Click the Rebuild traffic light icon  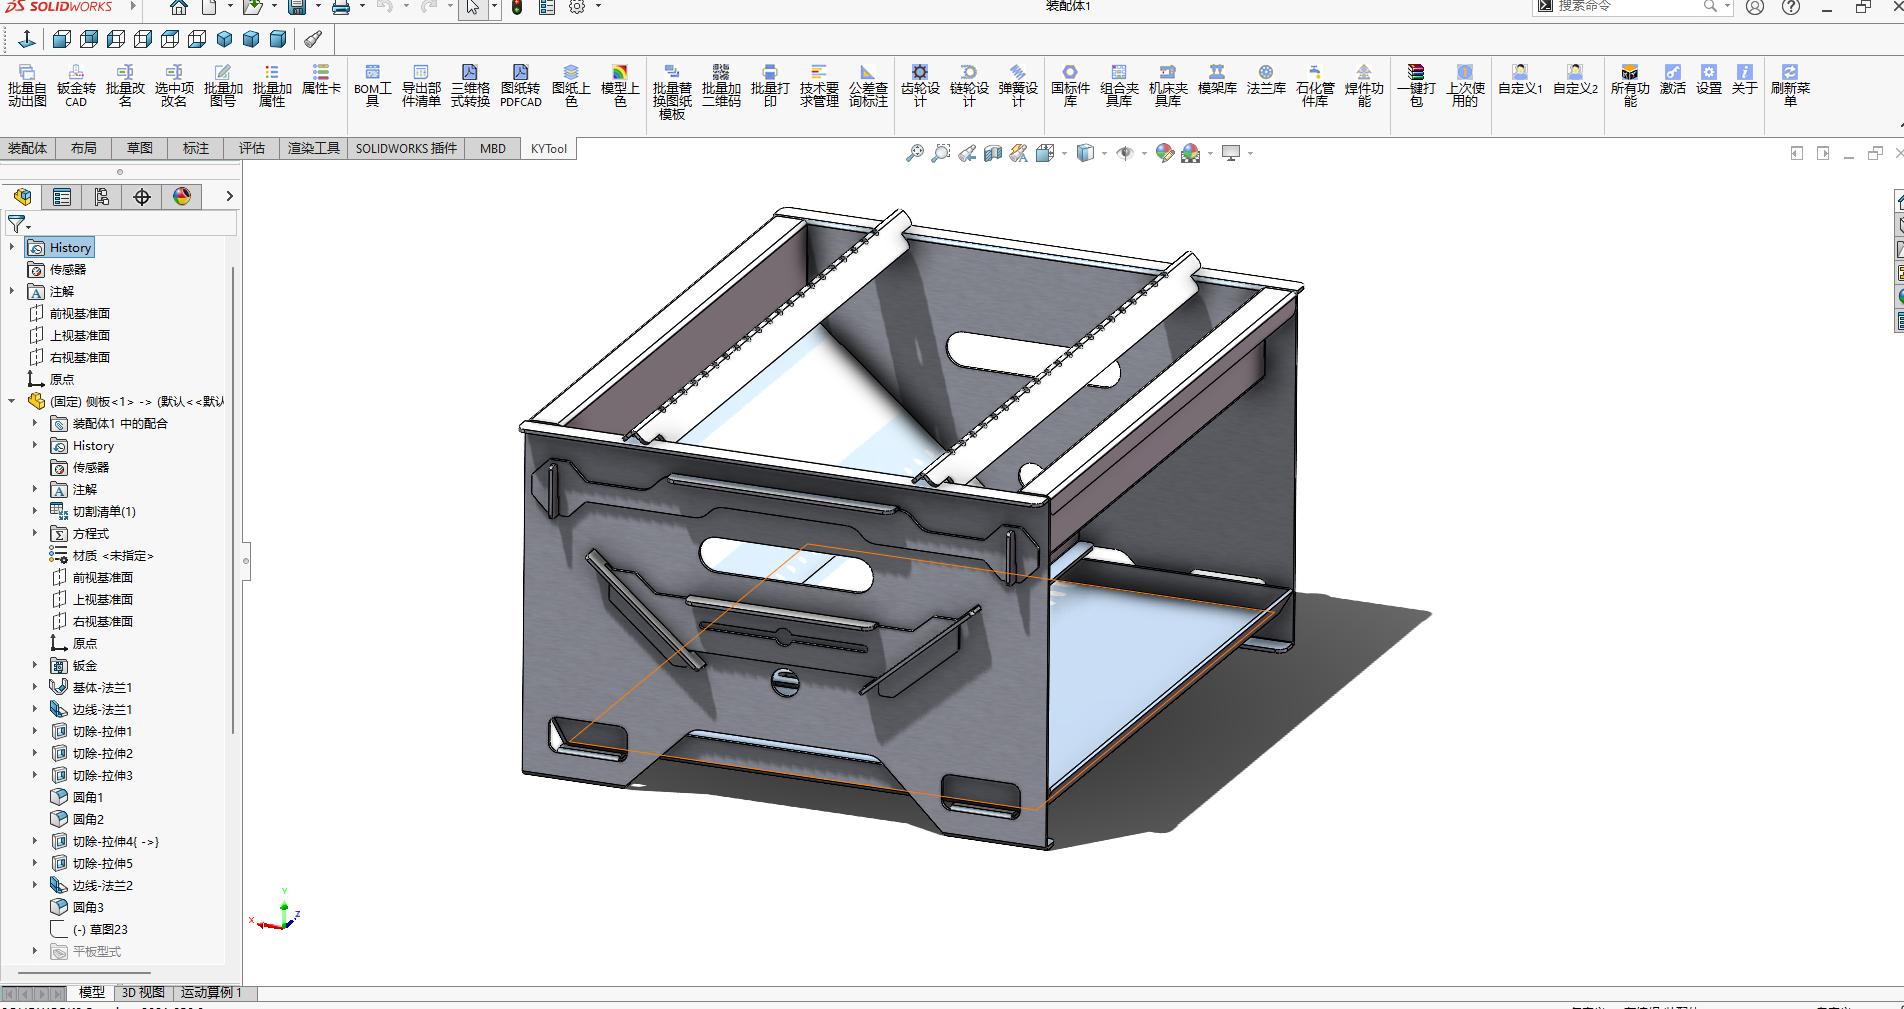[x=517, y=7]
